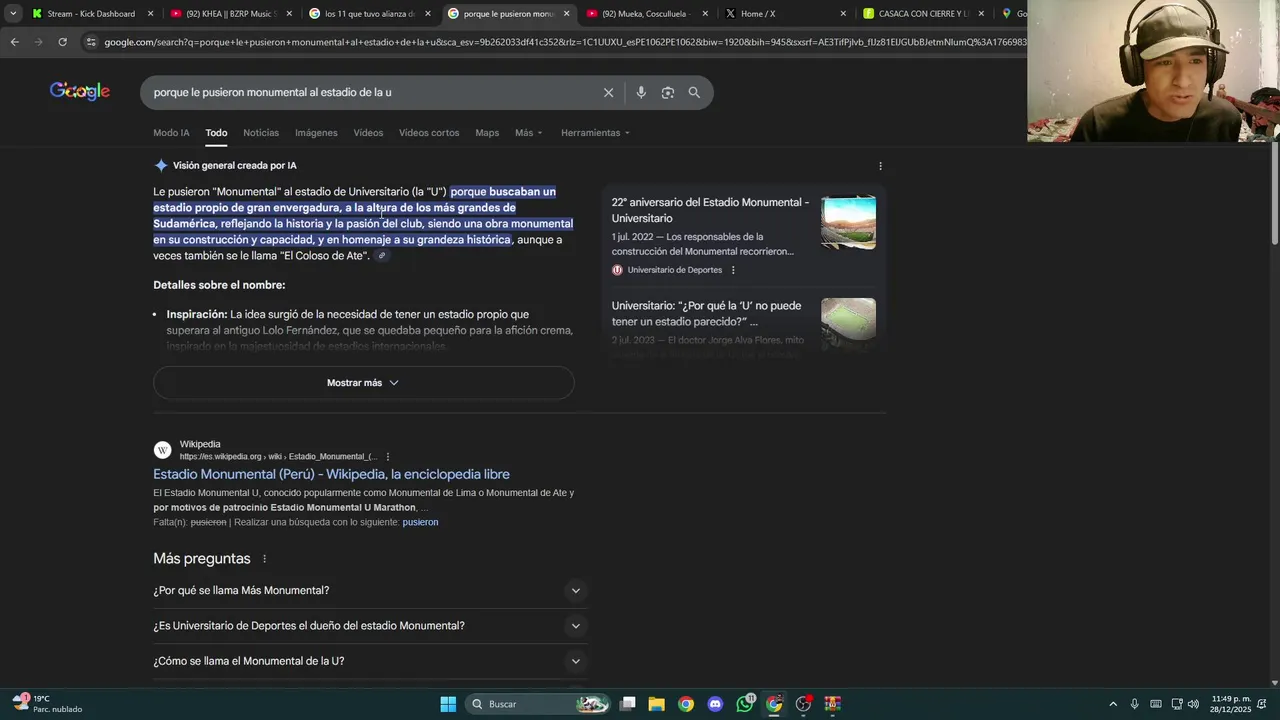
Task: Open the tab search chevron button
Action: 13,14
